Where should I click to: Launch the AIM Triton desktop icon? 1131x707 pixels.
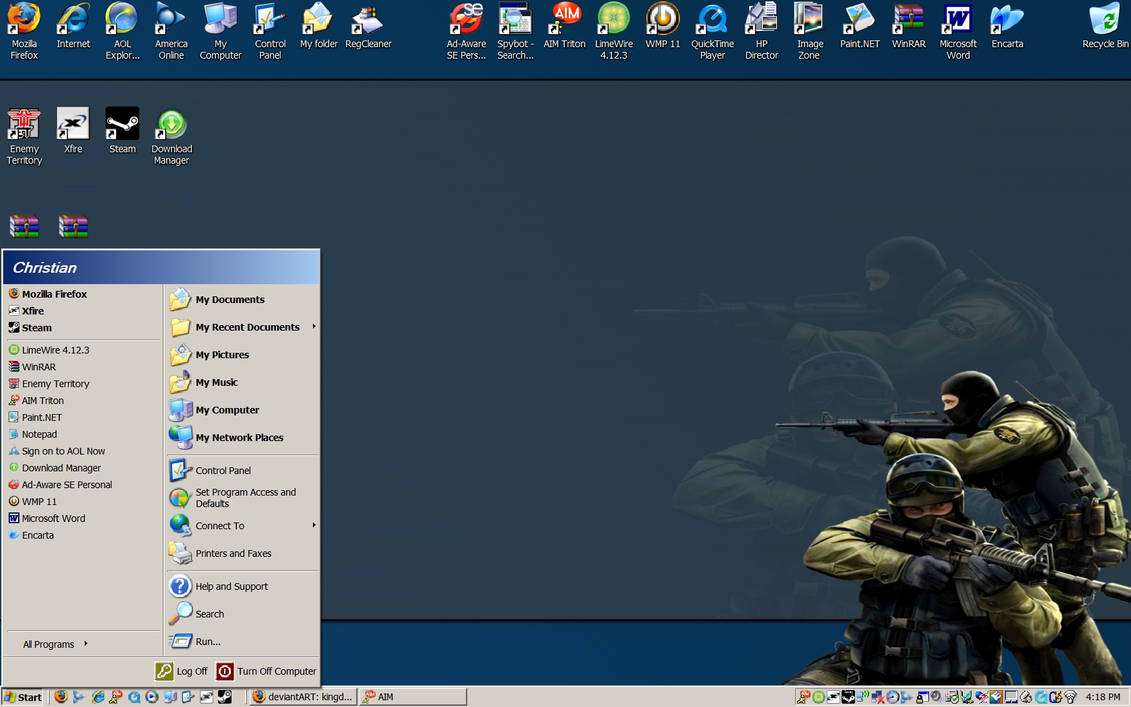pyautogui.click(x=564, y=26)
